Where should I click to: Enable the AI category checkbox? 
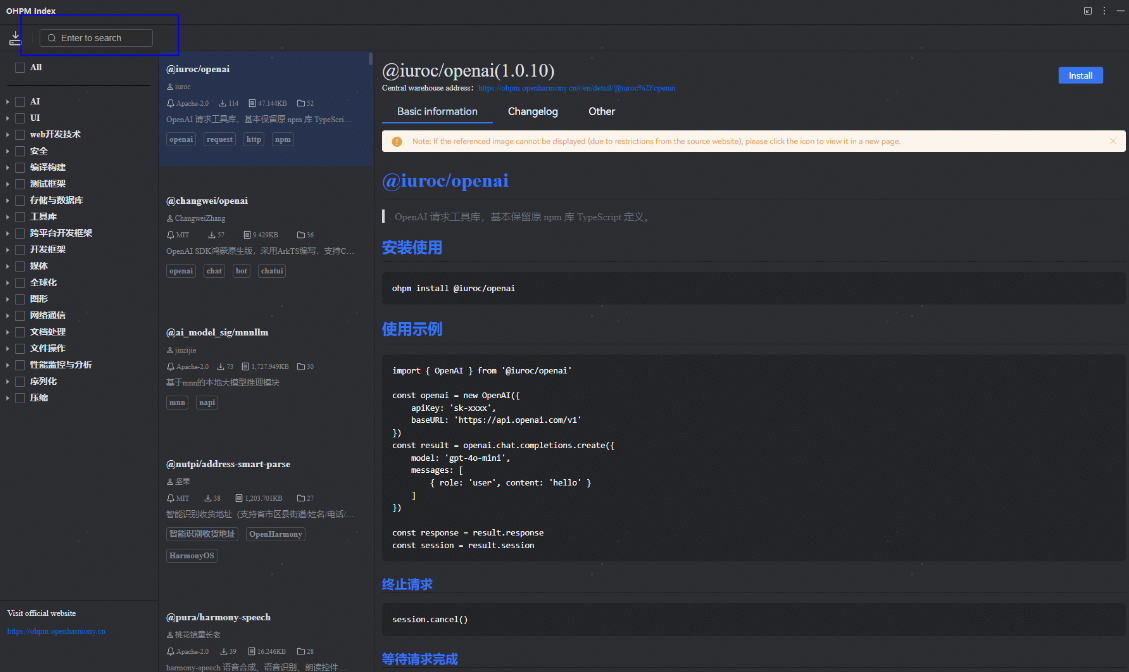[x=20, y=102]
